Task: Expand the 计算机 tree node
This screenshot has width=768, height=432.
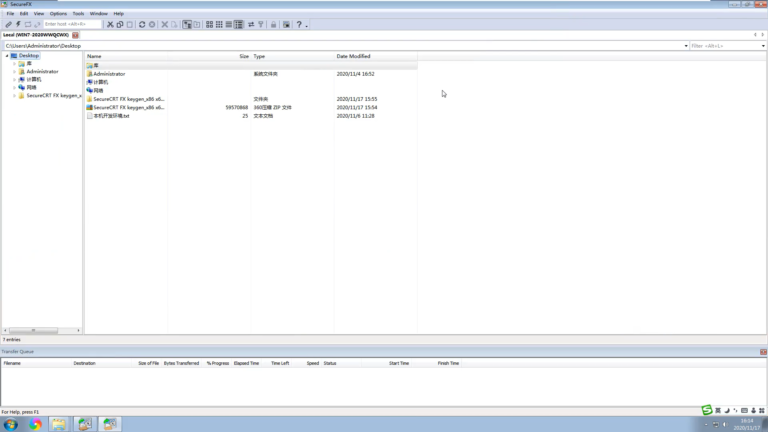Action: (x=14, y=79)
